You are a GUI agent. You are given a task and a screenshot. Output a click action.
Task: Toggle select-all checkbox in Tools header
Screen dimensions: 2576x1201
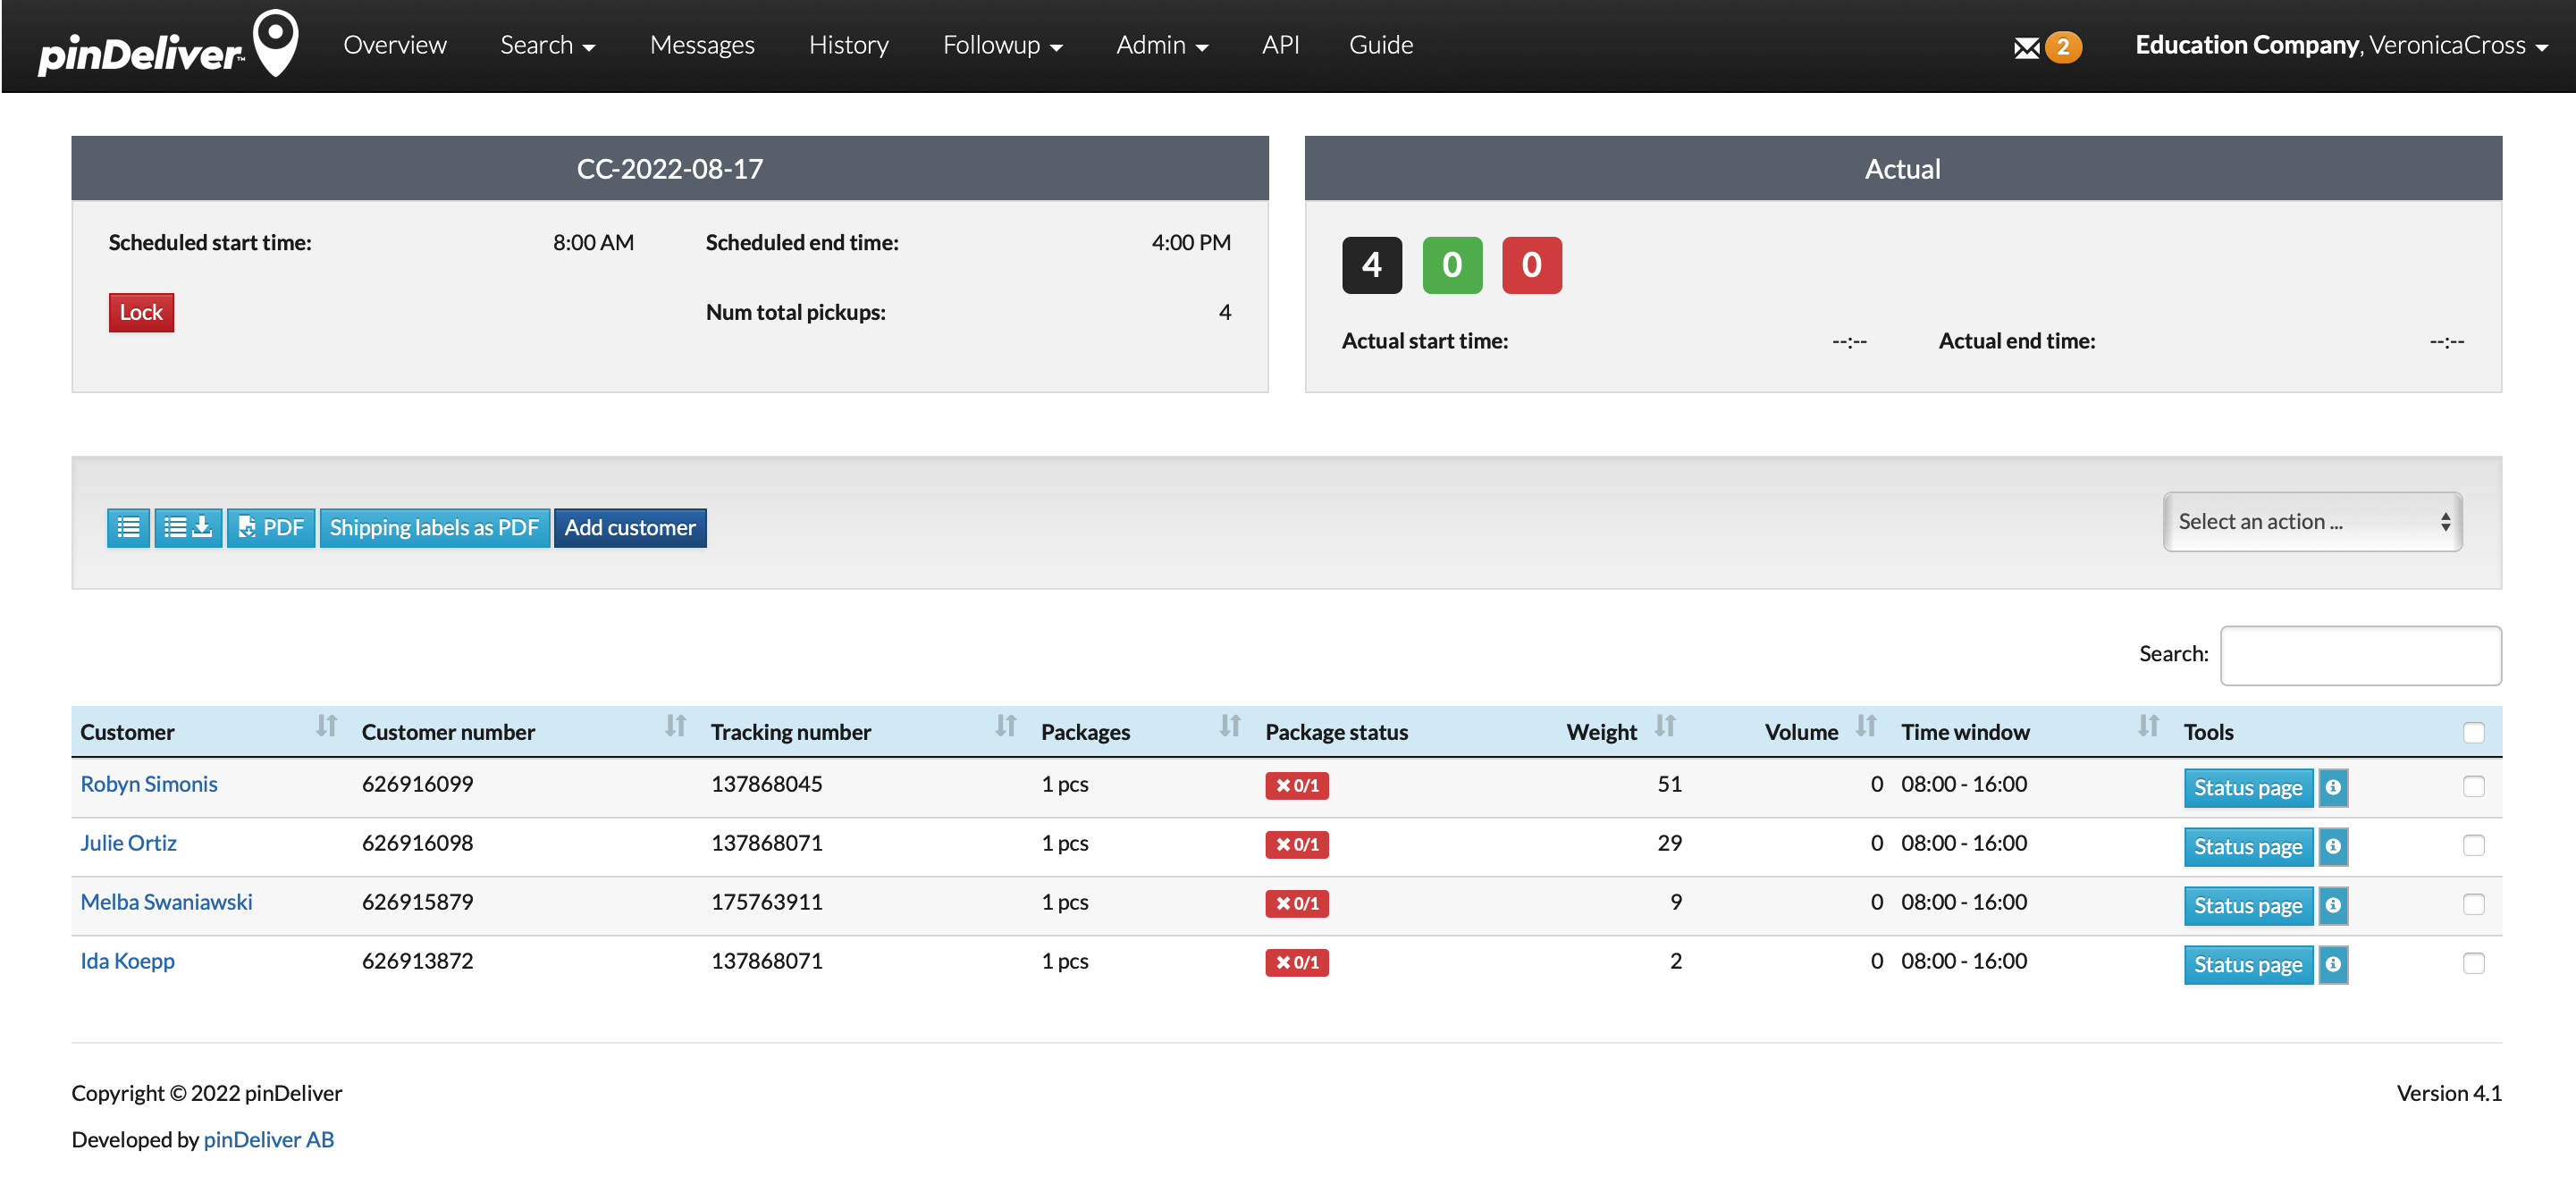2473,733
